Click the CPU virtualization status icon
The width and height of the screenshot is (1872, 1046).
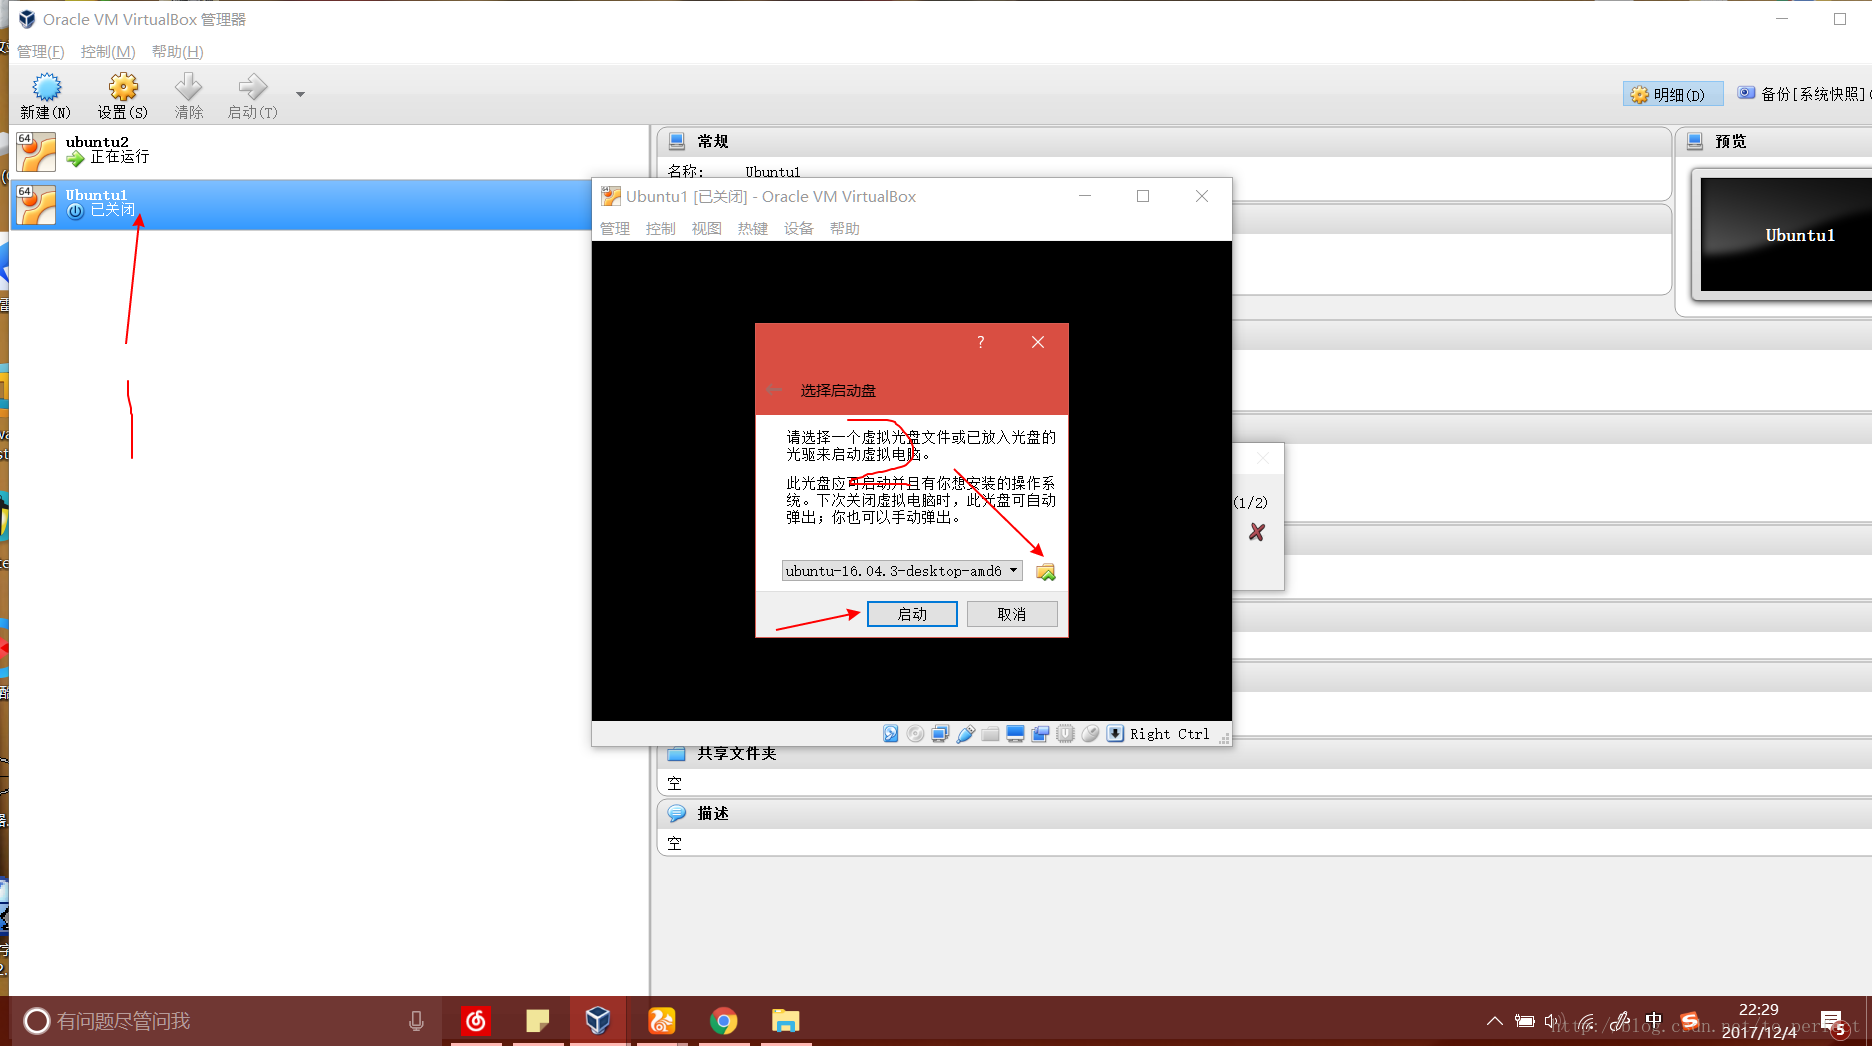pos(1065,734)
